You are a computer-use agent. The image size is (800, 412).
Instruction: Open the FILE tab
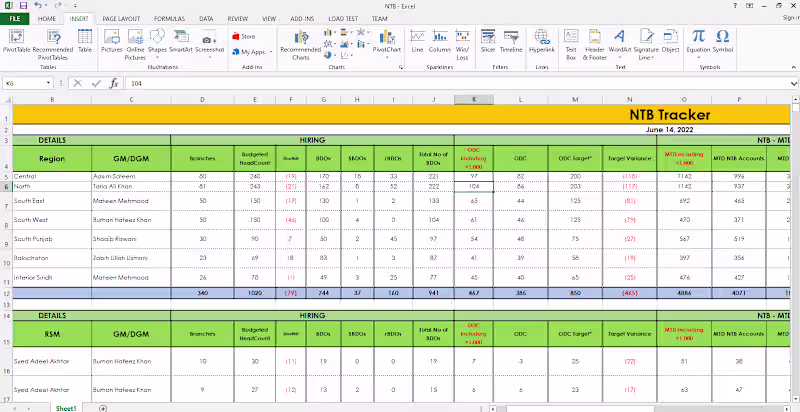pos(15,18)
